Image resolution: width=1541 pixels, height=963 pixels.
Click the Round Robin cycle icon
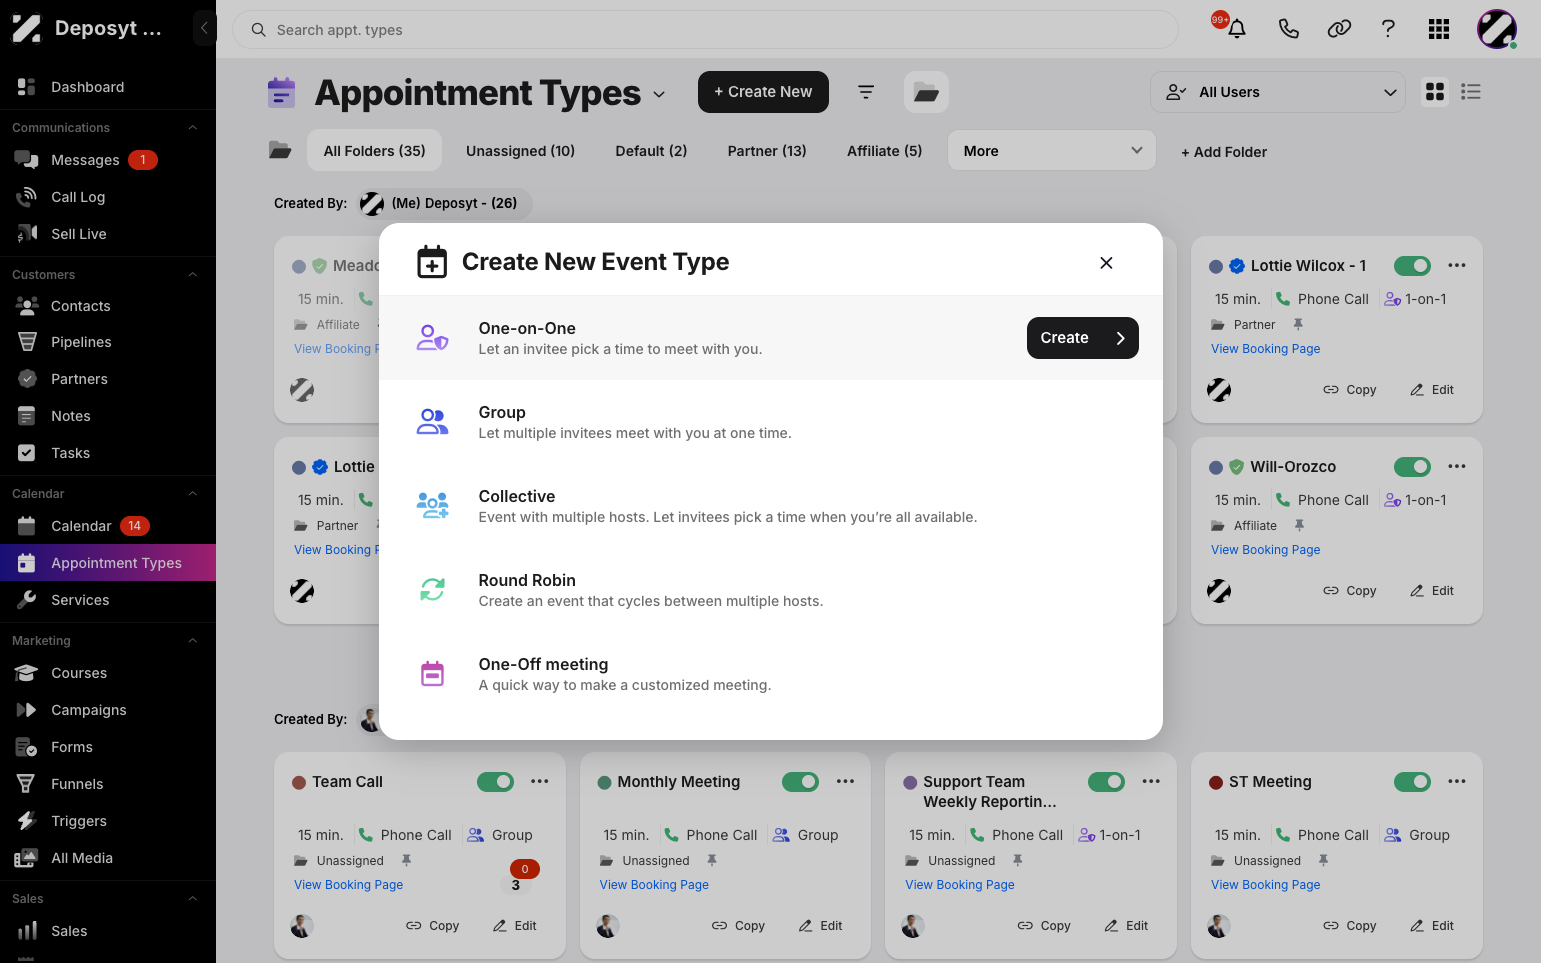432,590
